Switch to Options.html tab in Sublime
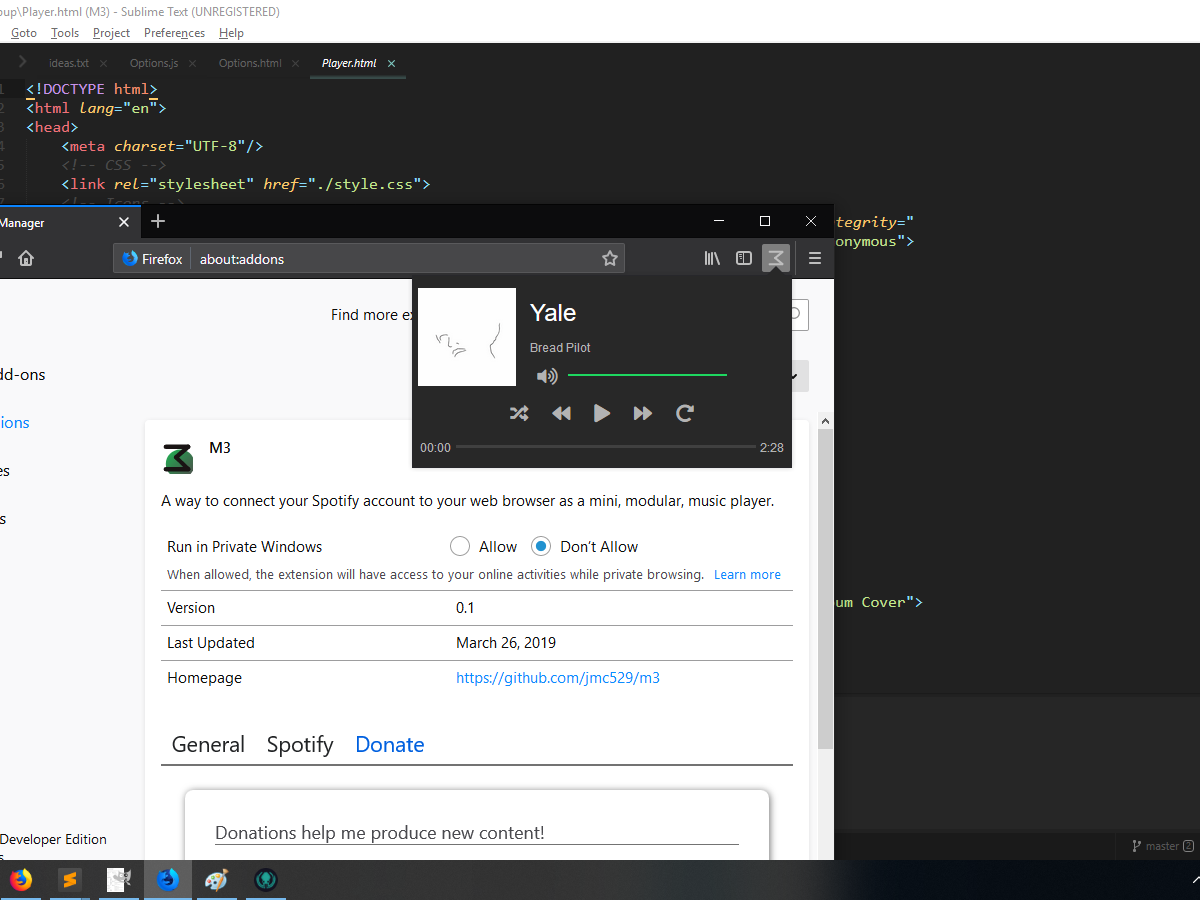 coord(250,63)
